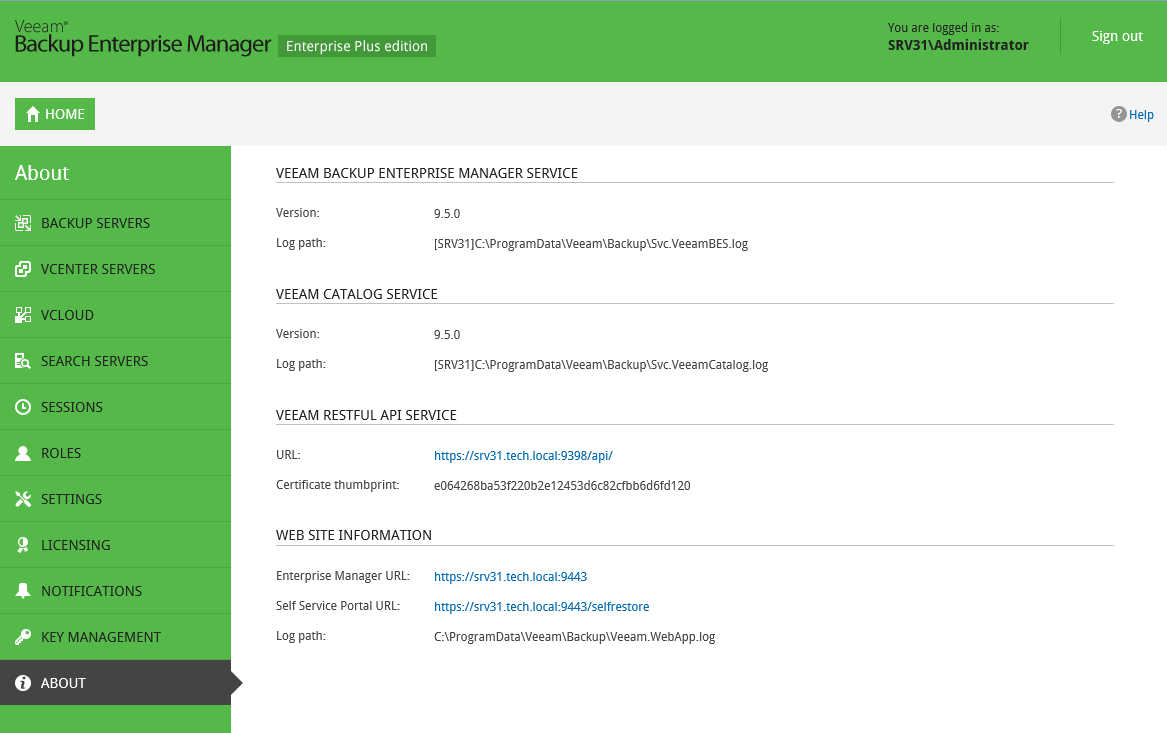
Task: Click the Licensing ribbon icon
Action: pos(23,545)
